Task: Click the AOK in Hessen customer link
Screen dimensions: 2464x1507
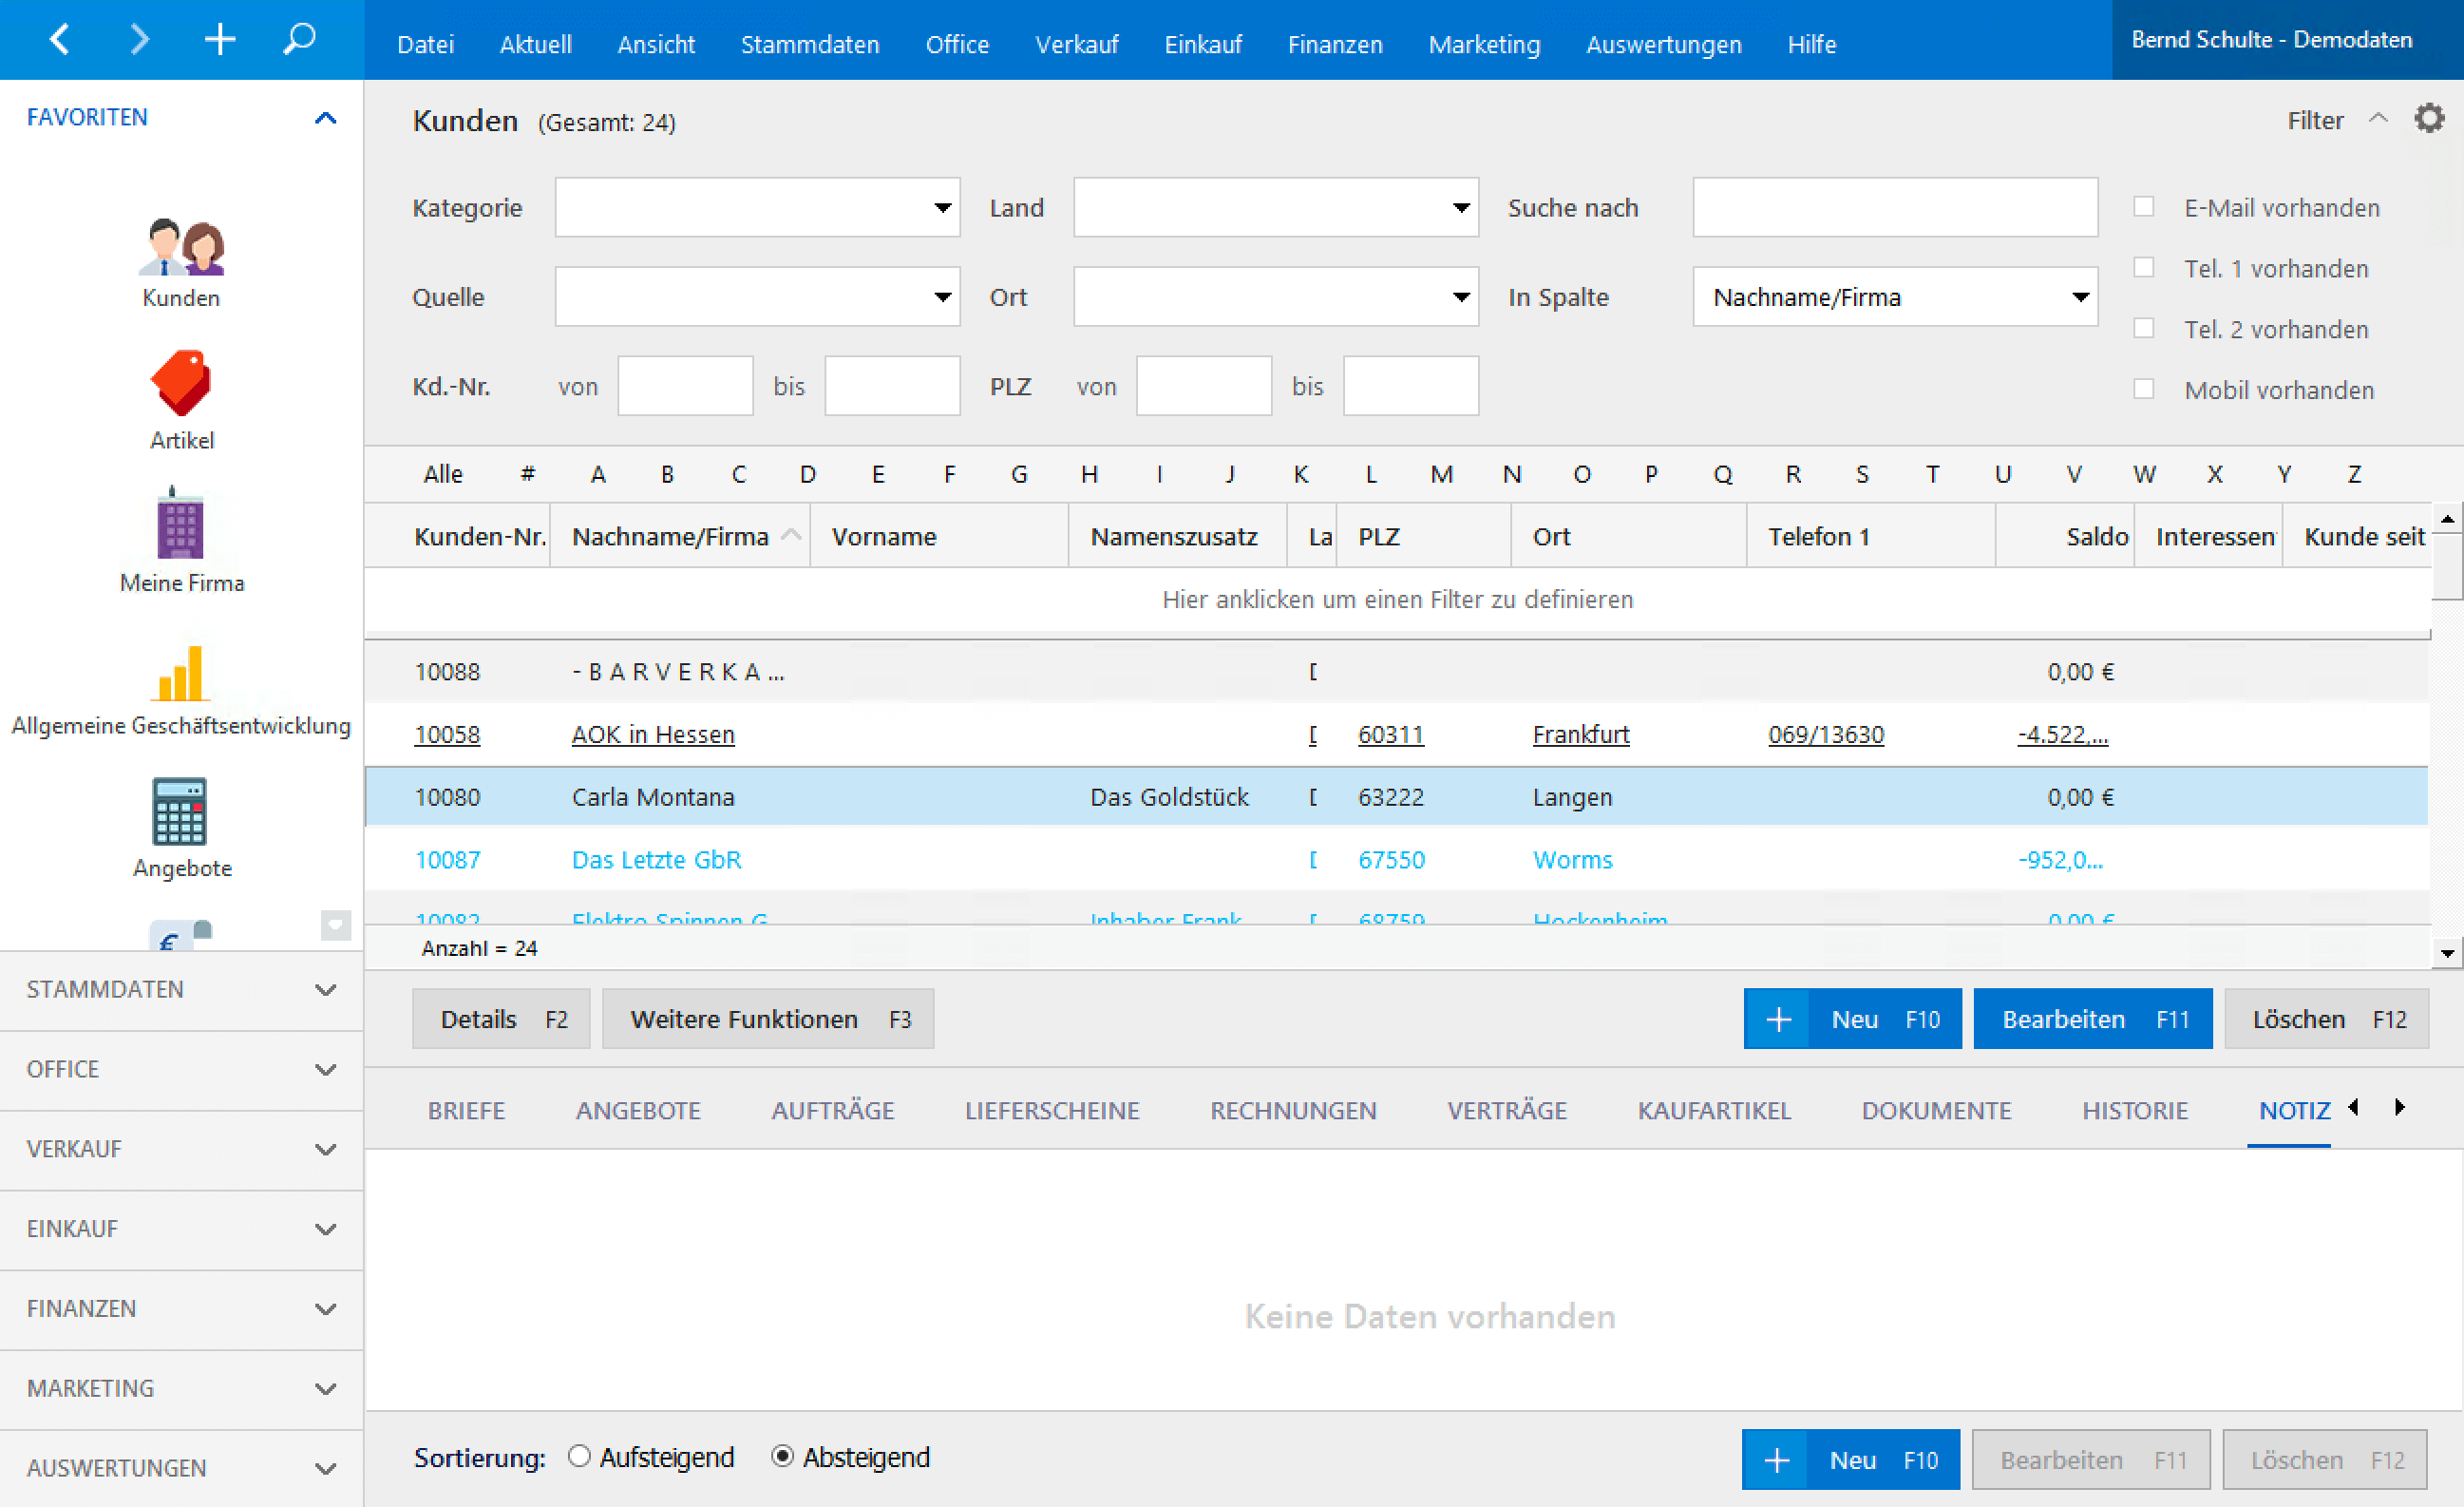Action: 652,734
